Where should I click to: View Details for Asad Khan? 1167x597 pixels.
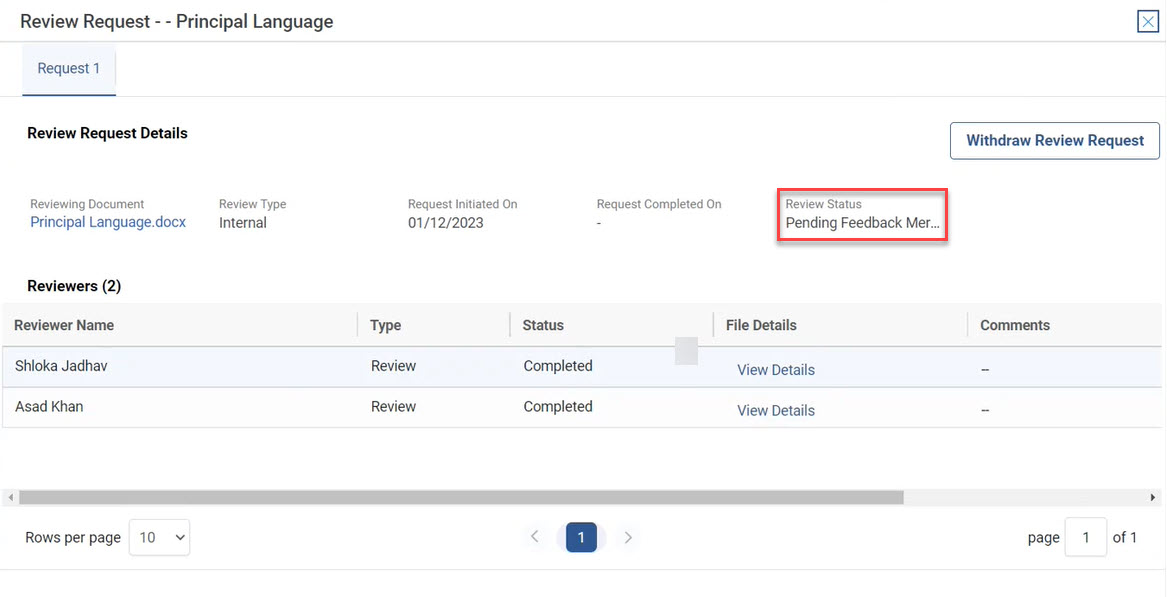tap(775, 411)
